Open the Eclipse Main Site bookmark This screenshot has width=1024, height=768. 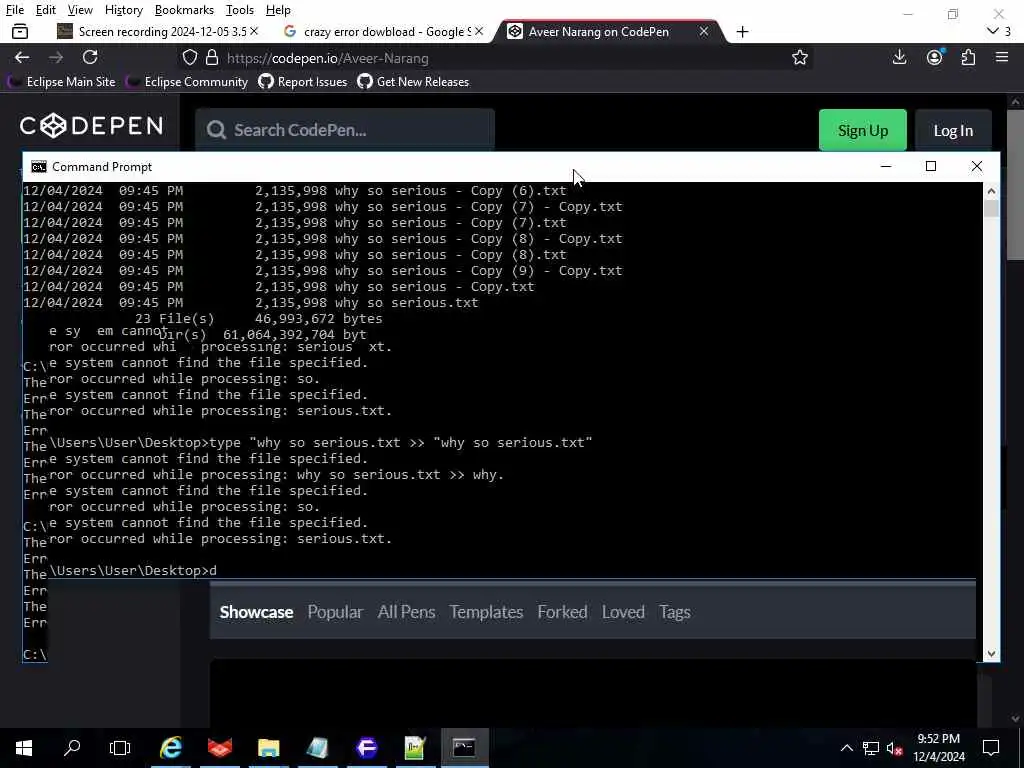(x=62, y=82)
